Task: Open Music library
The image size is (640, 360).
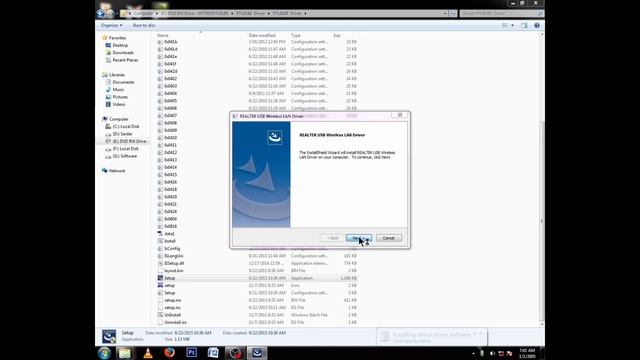Action: pyautogui.click(x=118, y=89)
